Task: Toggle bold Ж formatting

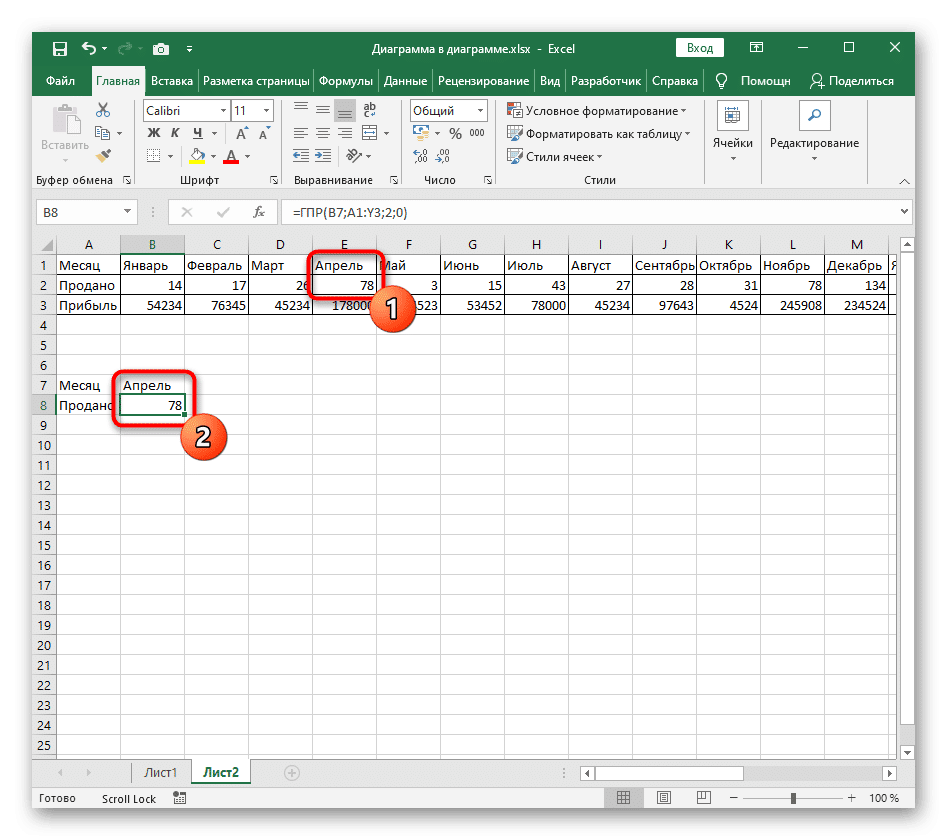Action: pyautogui.click(x=154, y=134)
